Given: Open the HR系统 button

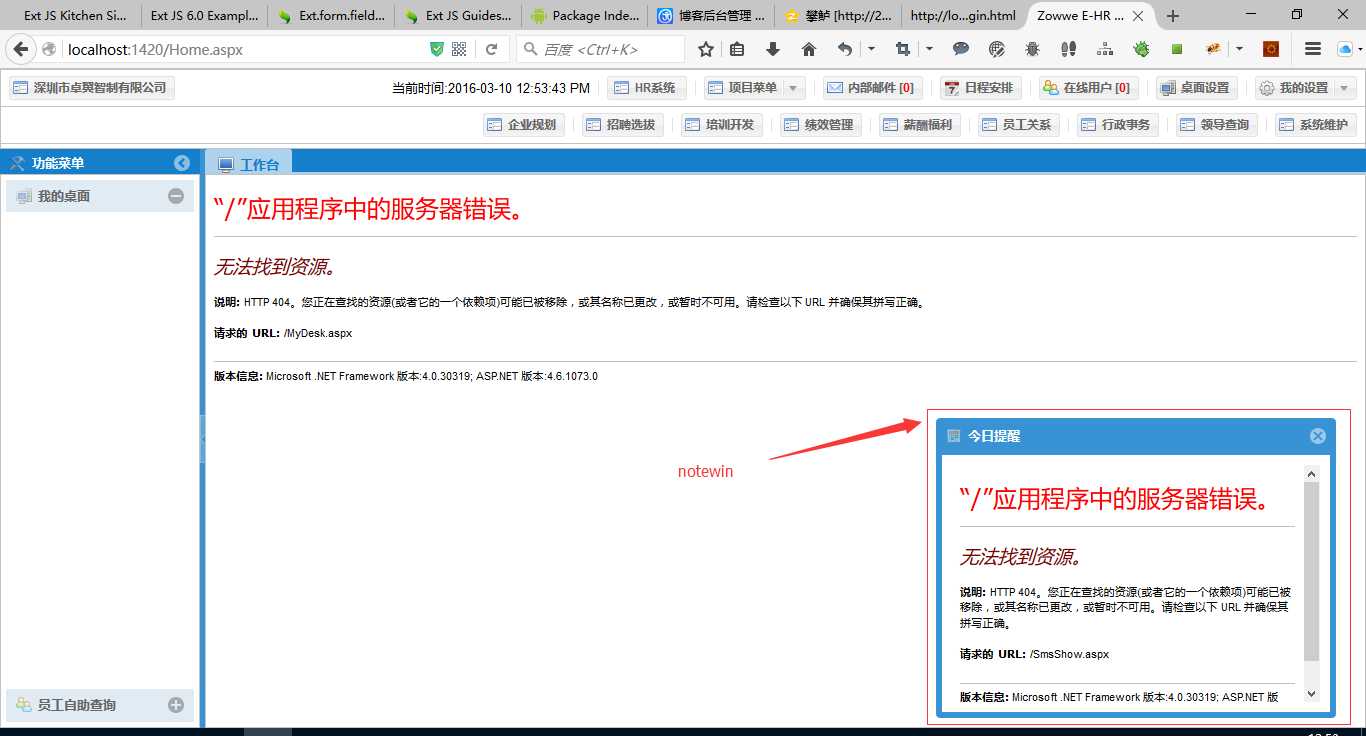Looking at the screenshot, I should (645, 88).
